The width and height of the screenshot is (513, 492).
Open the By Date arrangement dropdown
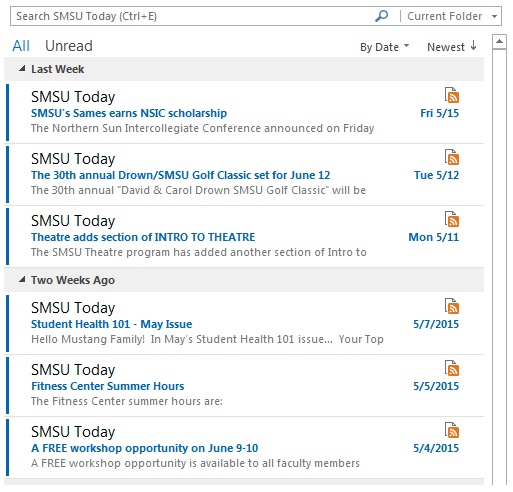(384, 47)
